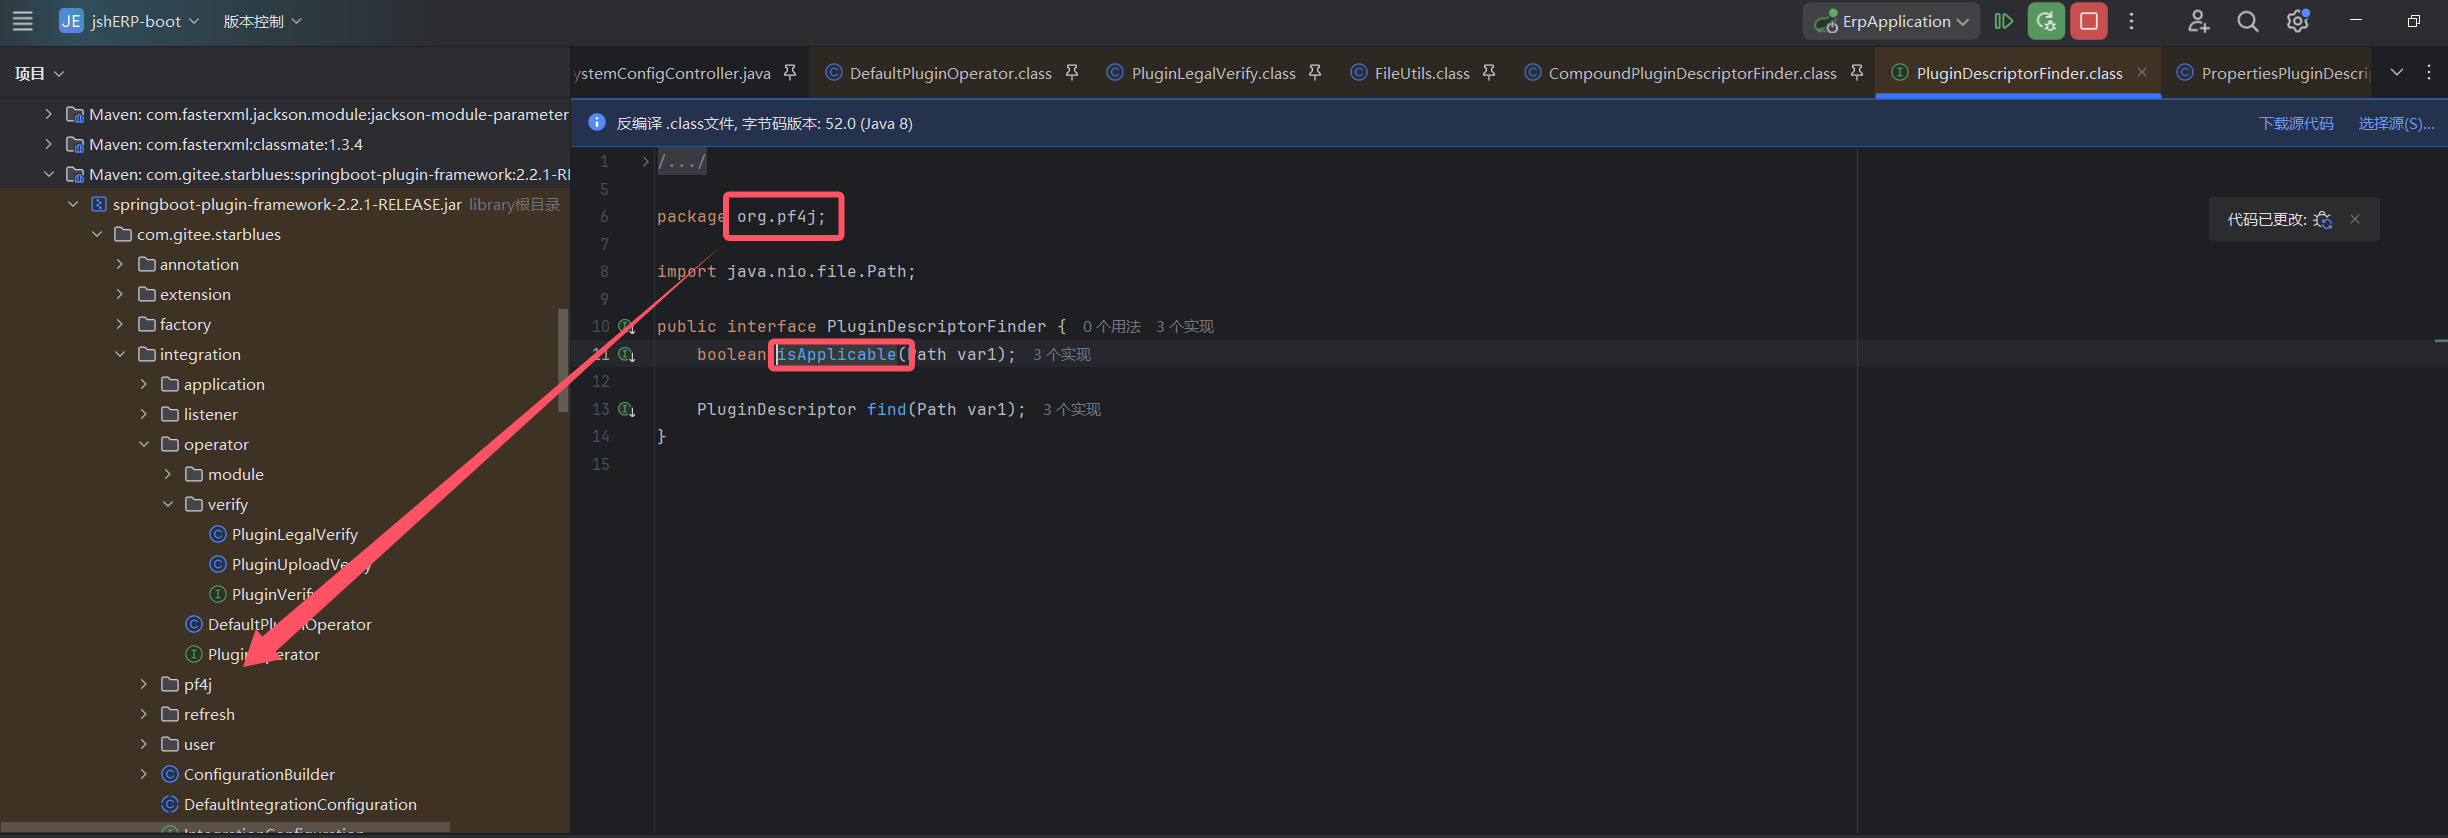Stop the running ErpApplication
Viewport: 2448px width, 838px height.
(2089, 21)
